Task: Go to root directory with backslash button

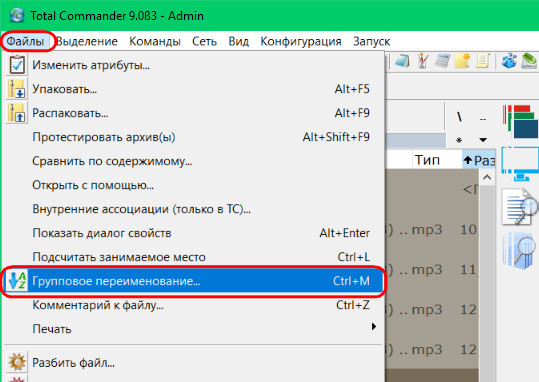Action: pos(459,118)
